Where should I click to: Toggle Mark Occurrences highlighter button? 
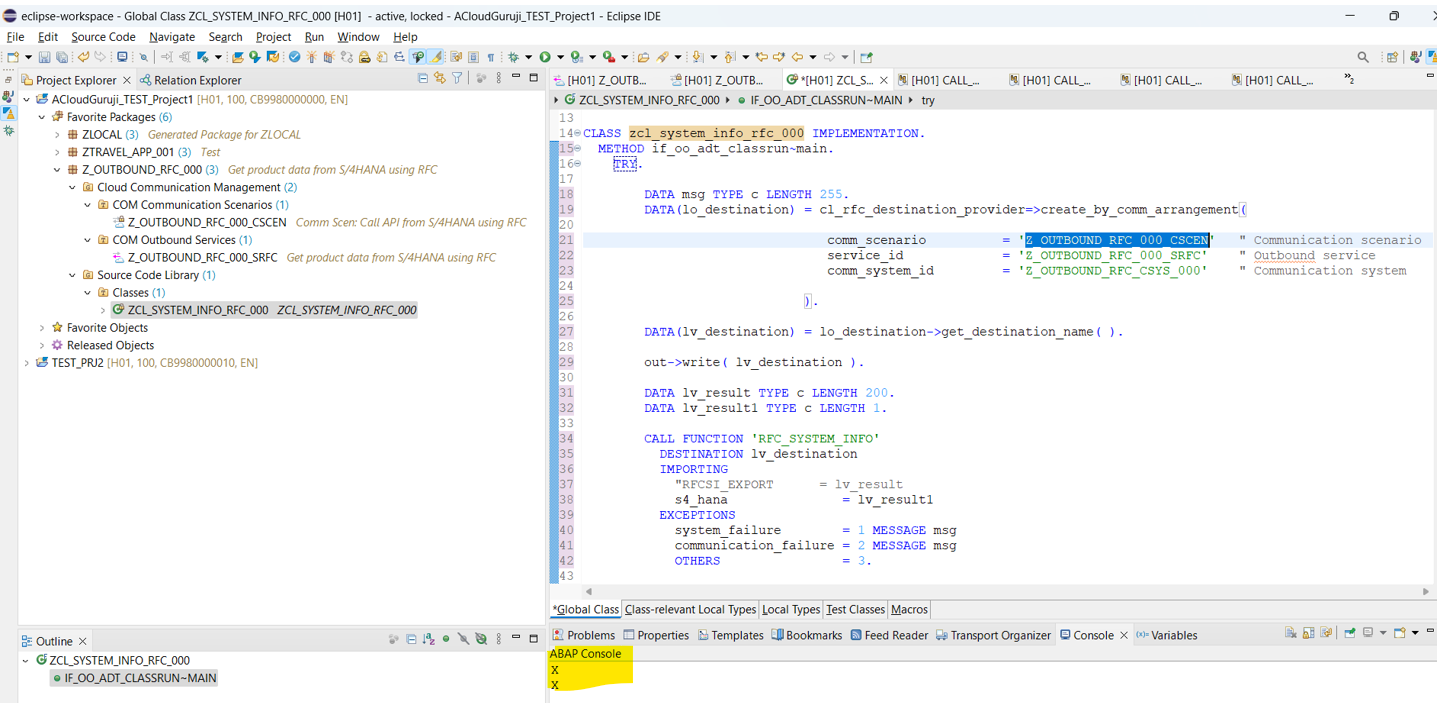pos(437,57)
